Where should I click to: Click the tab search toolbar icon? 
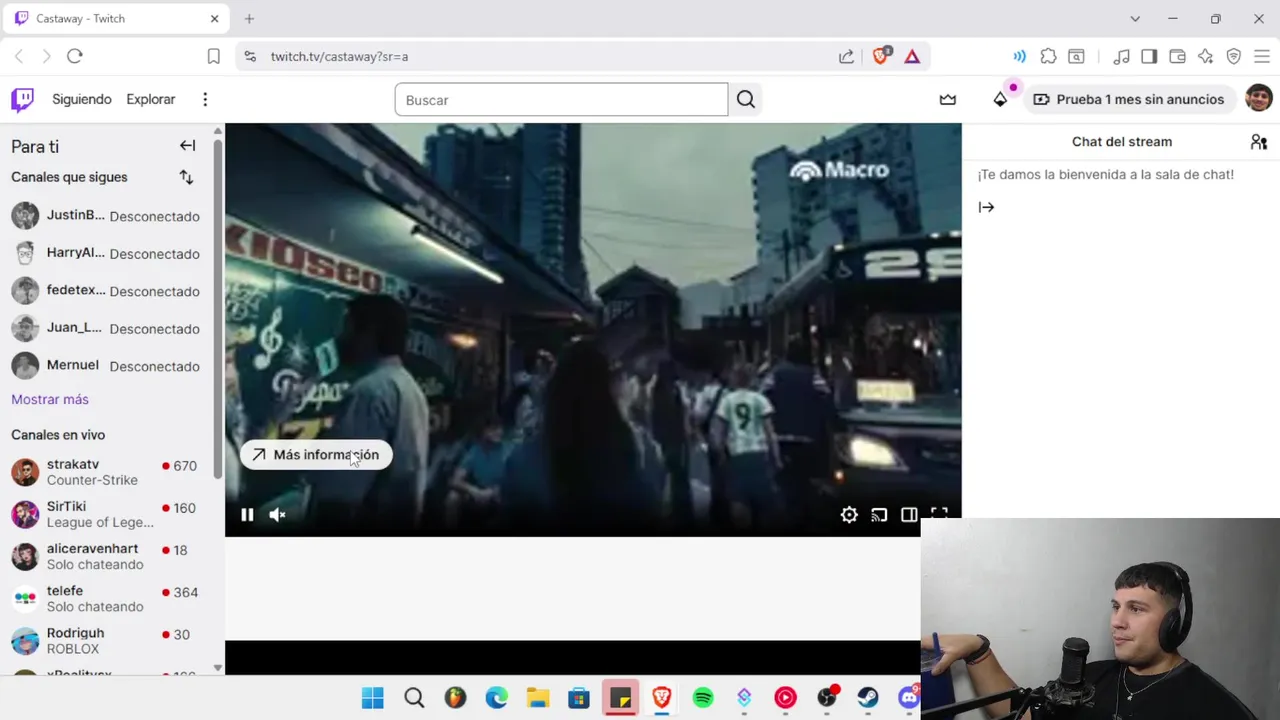point(1076,56)
